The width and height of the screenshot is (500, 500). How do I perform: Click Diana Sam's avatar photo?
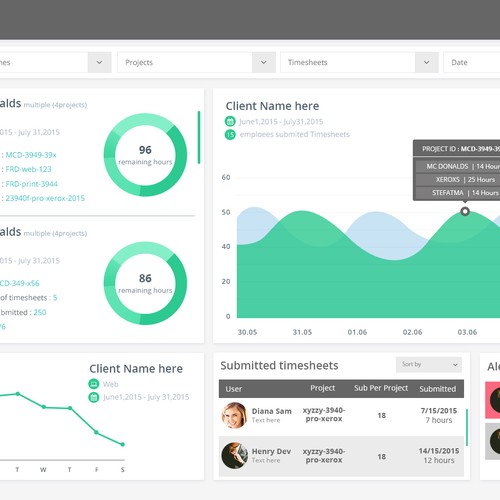tap(235, 415)
